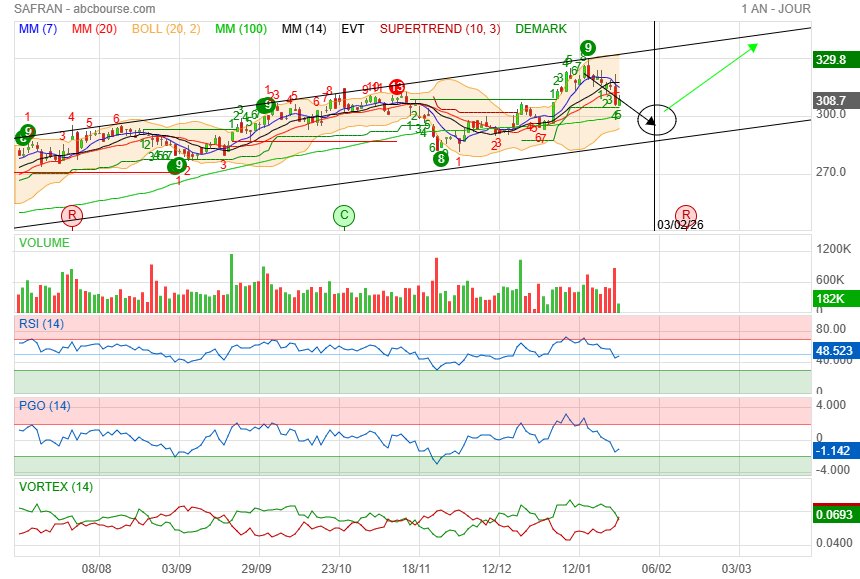Click the leftmost R event marker
860x579 pixels.
coord(72,215)
